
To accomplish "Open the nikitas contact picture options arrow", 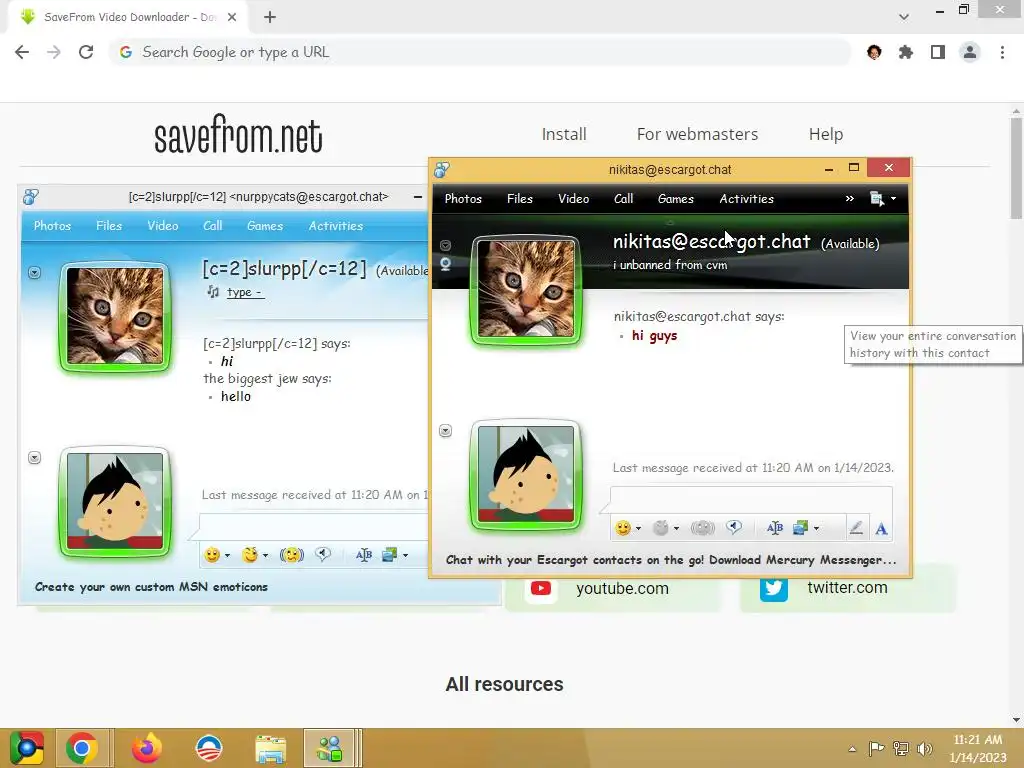I will coord(445,246).
